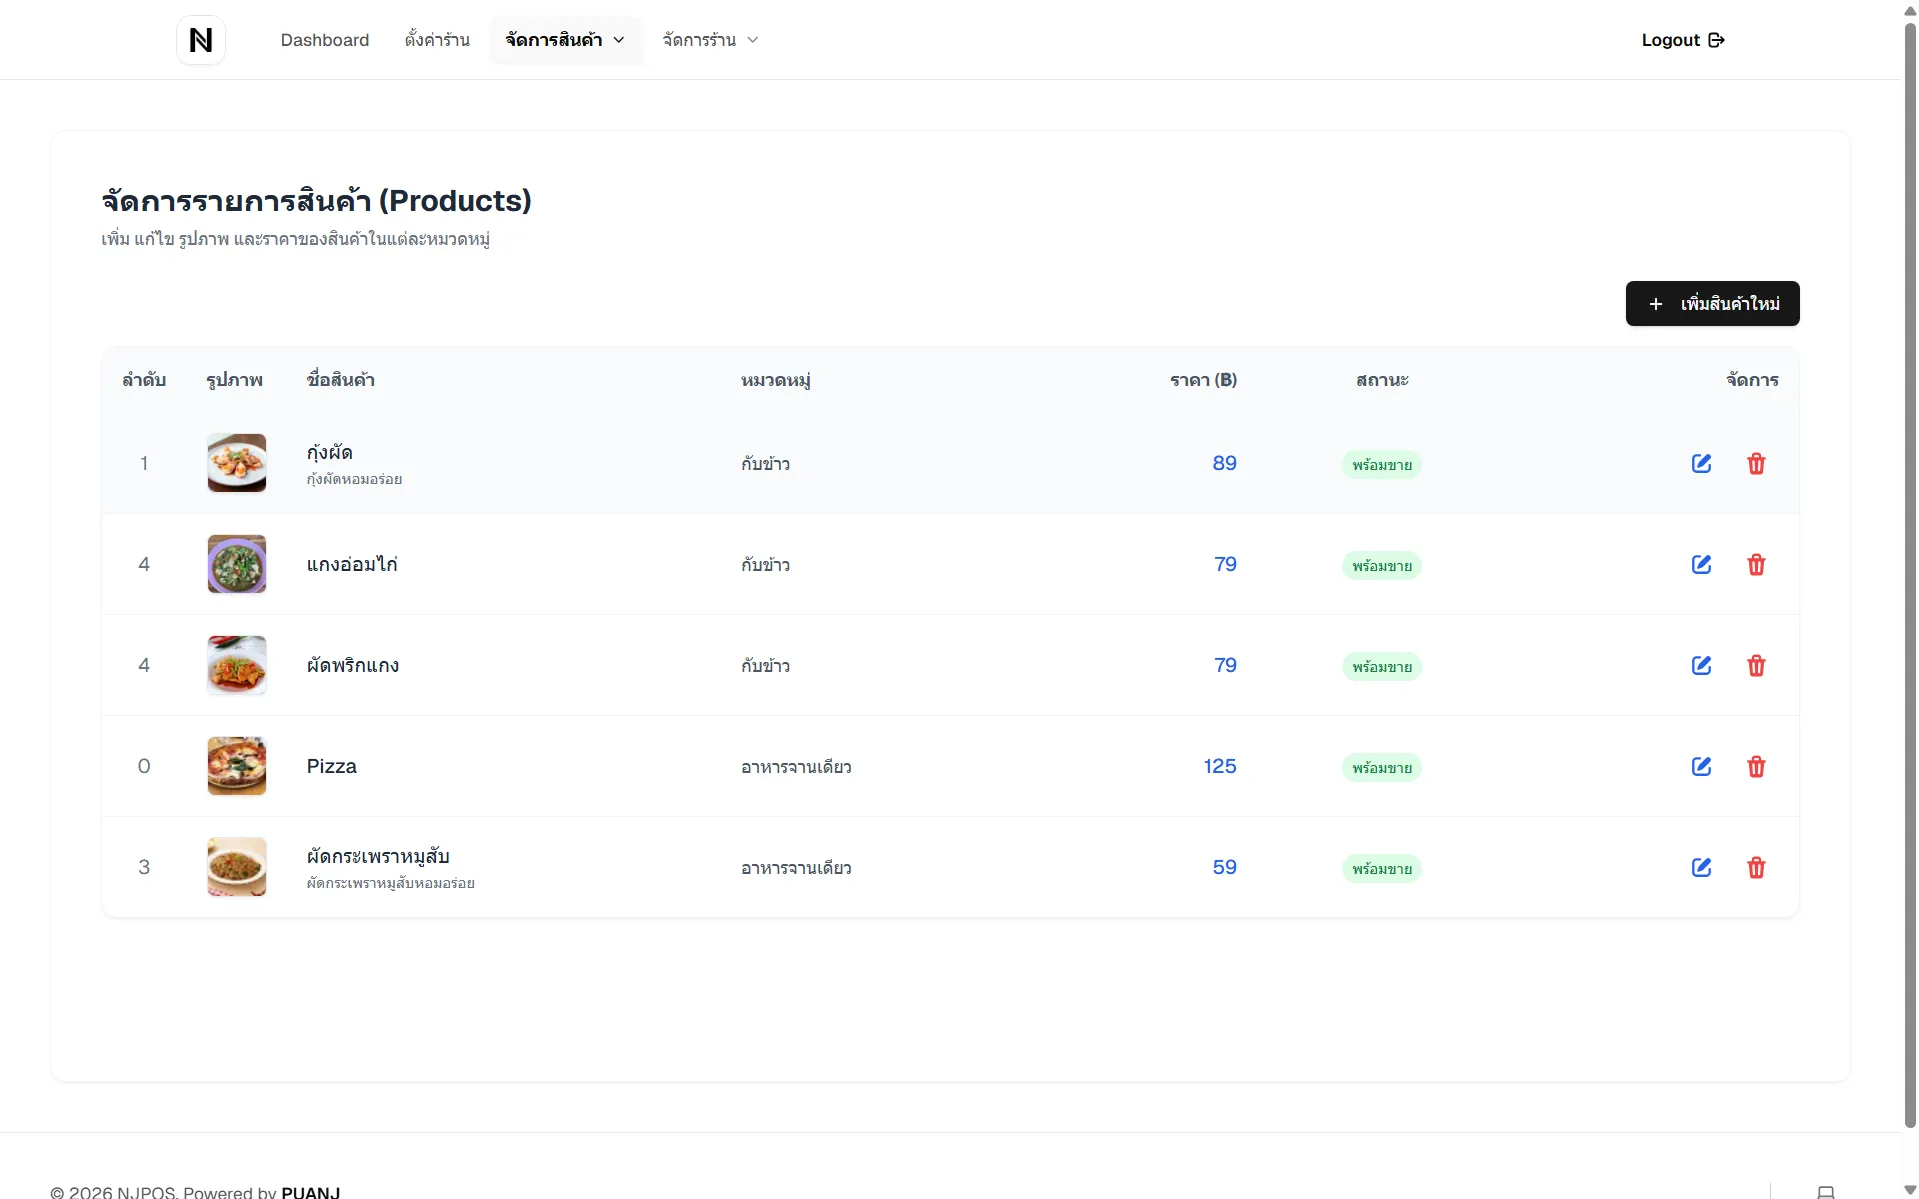Select the Pizza product name
The image size is (1919, 1199).
coord(332,766)
